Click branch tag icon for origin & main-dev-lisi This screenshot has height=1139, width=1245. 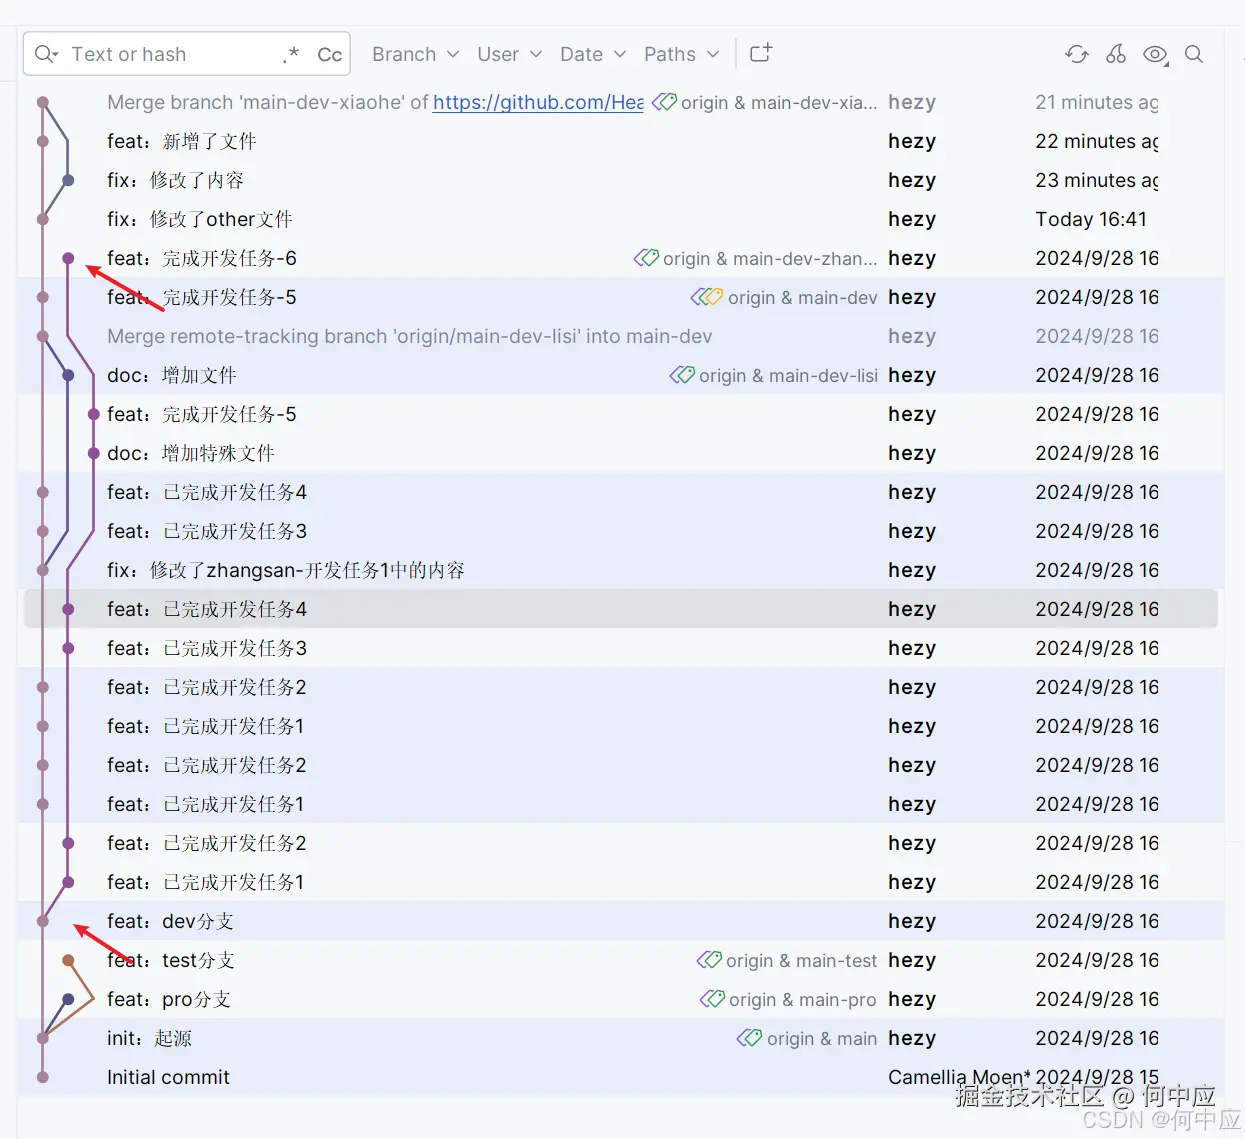(682, 375)
